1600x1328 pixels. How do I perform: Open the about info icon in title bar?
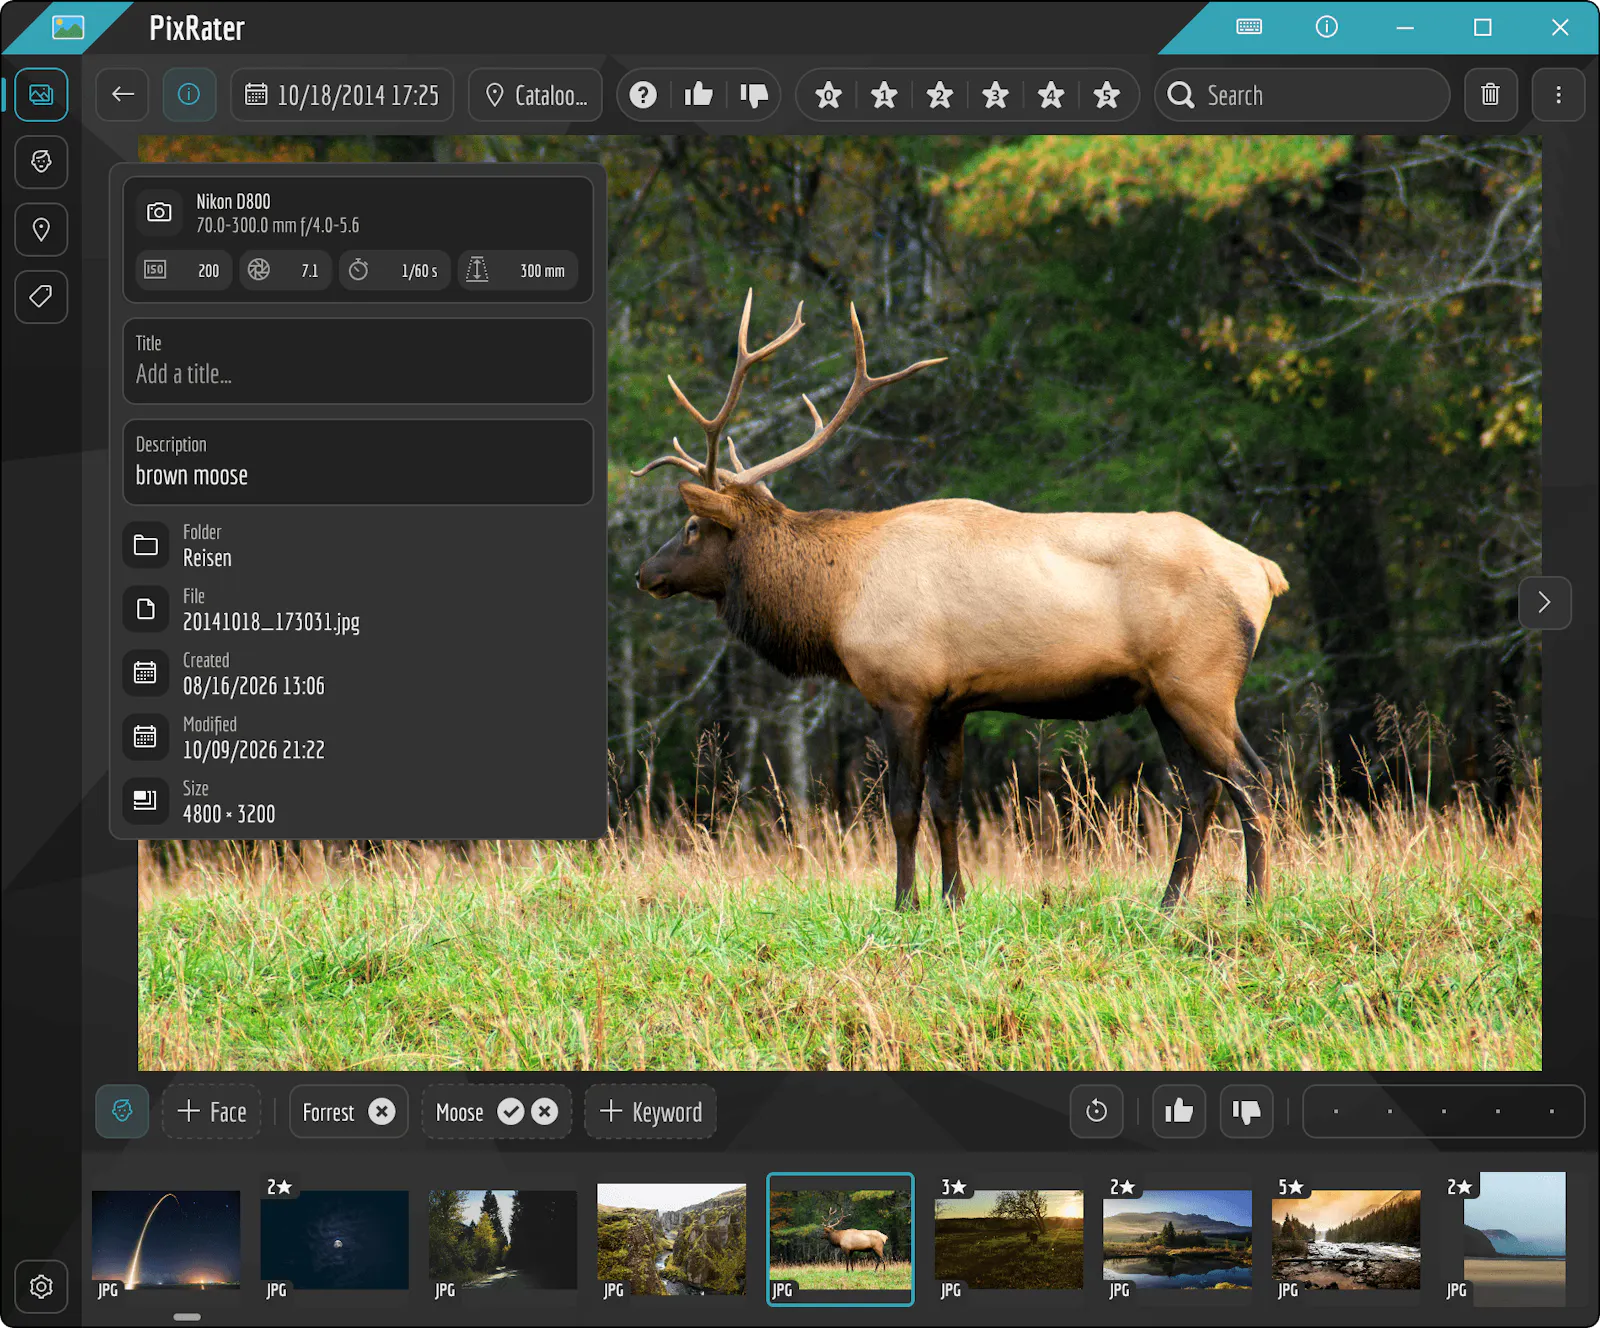click(1327, 27)
